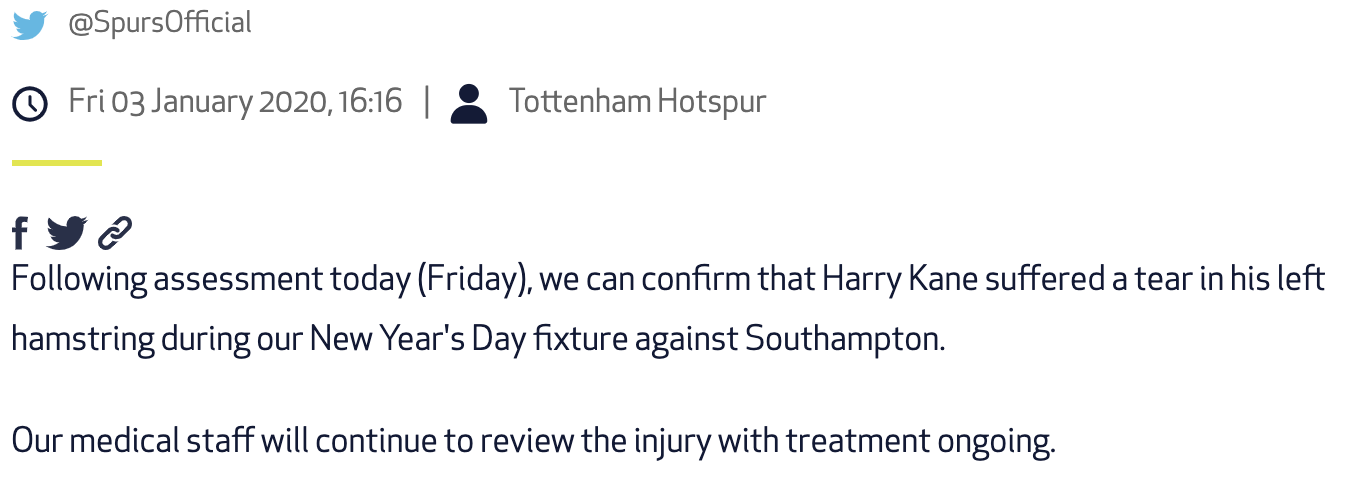Image resolution: width=1350 pixels, height=488 pixels.
Task: Copy article link using the chain icon
Action: (115, 233)
